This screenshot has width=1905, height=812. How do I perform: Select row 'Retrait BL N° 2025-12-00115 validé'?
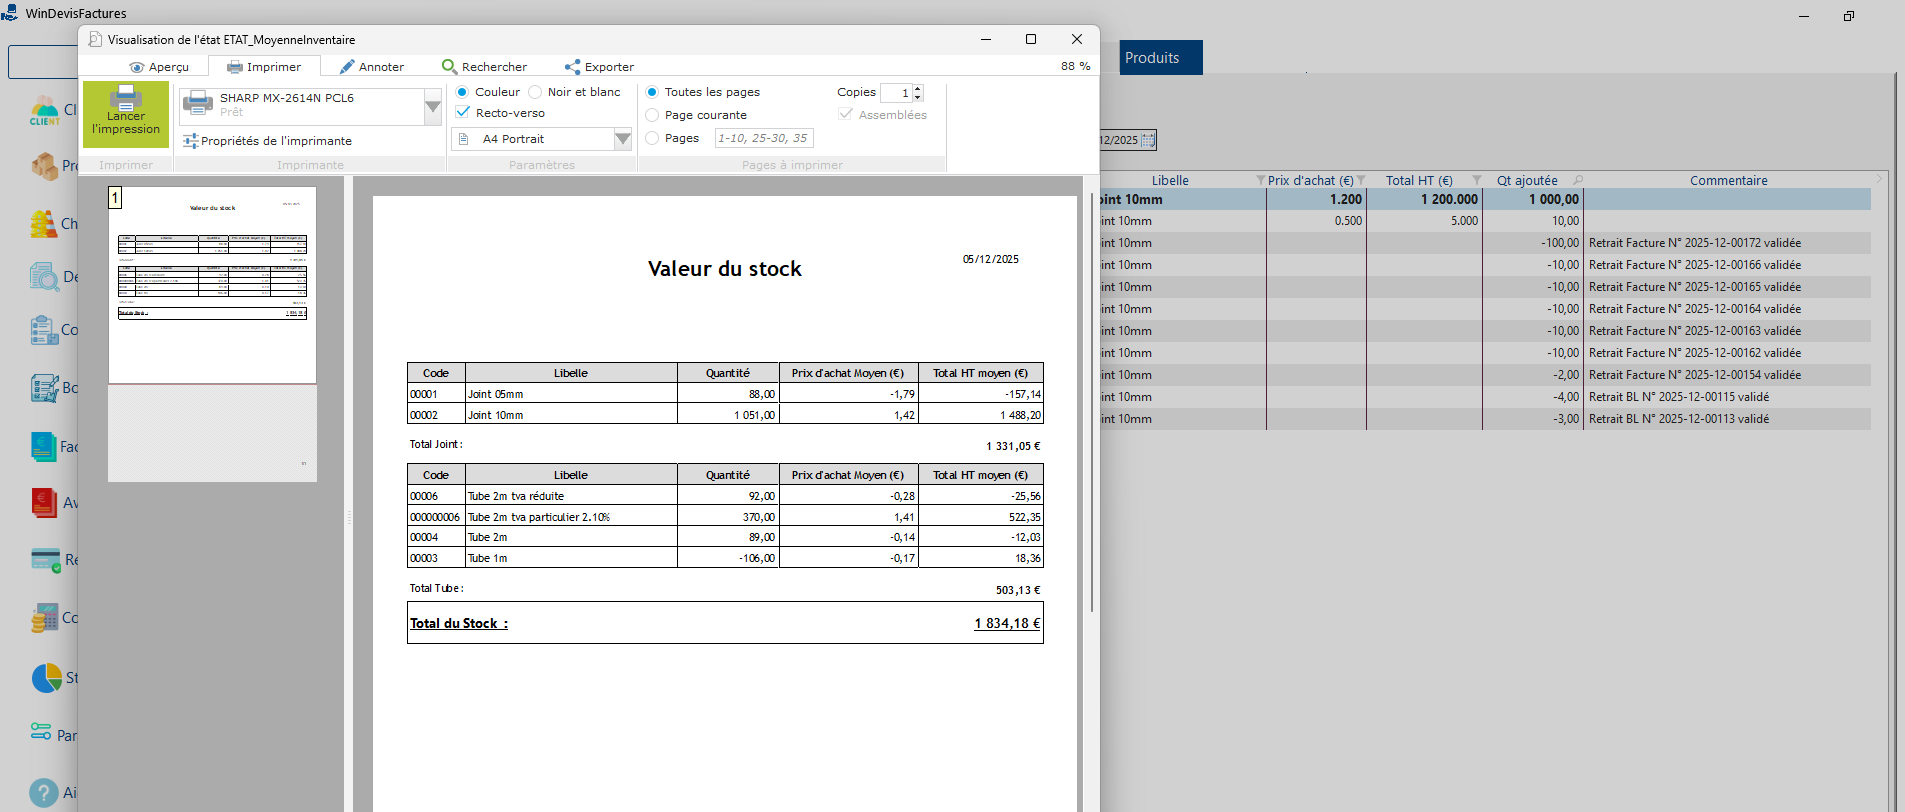[x=1485, y=397]
